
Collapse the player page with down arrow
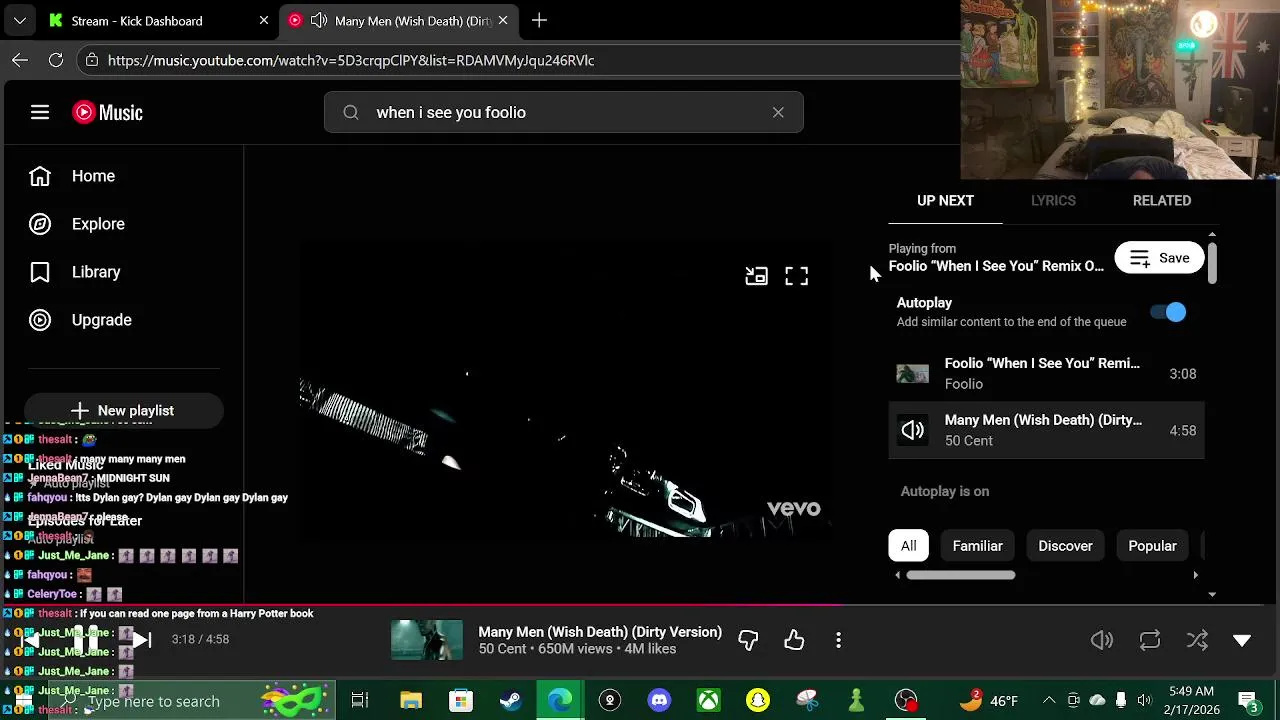point(1242,640)
